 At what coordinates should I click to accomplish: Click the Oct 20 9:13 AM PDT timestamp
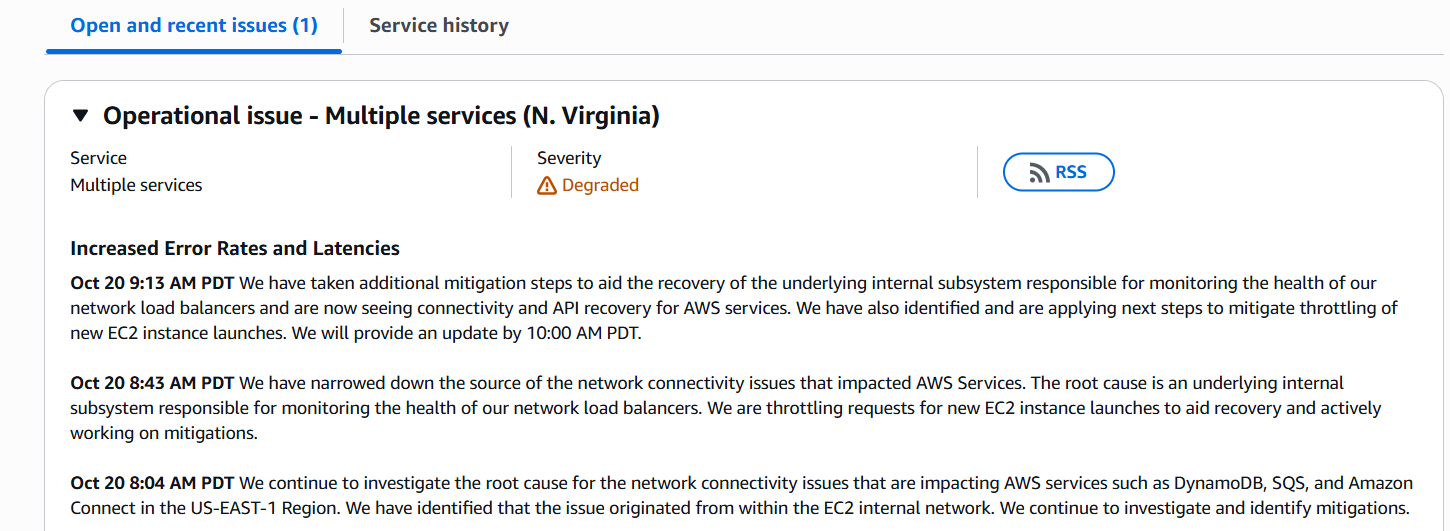152,283
